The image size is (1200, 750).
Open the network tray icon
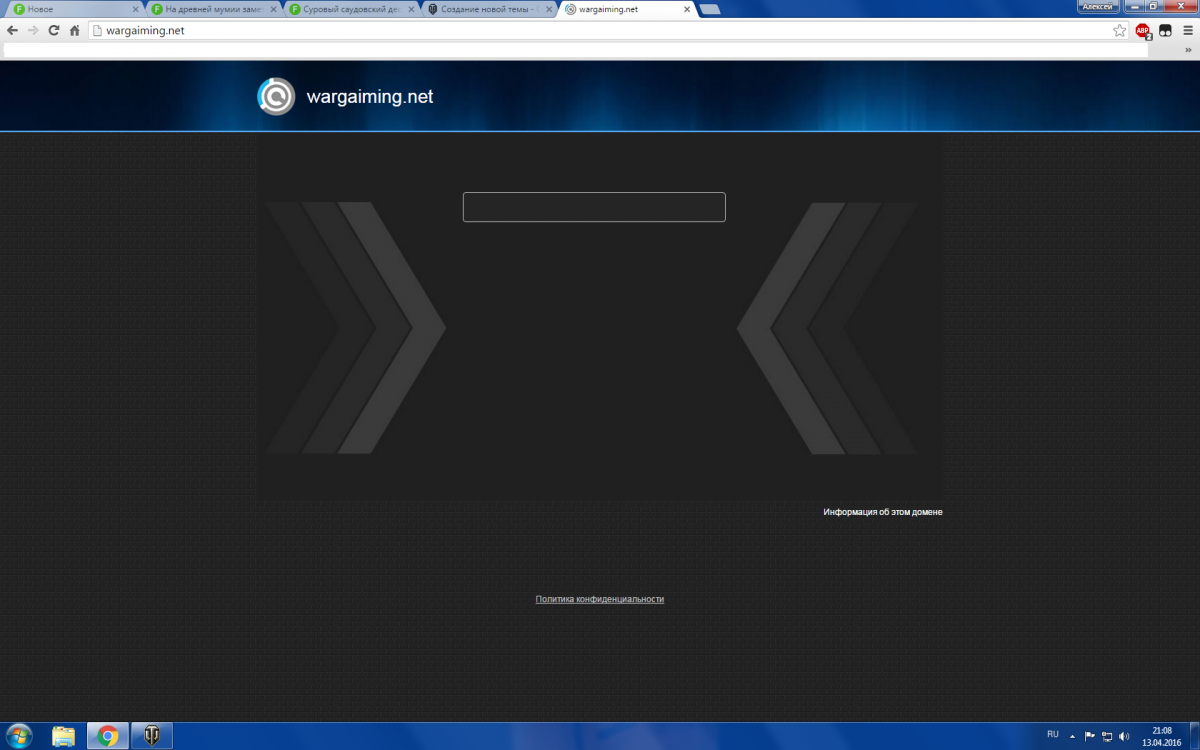1107,736
